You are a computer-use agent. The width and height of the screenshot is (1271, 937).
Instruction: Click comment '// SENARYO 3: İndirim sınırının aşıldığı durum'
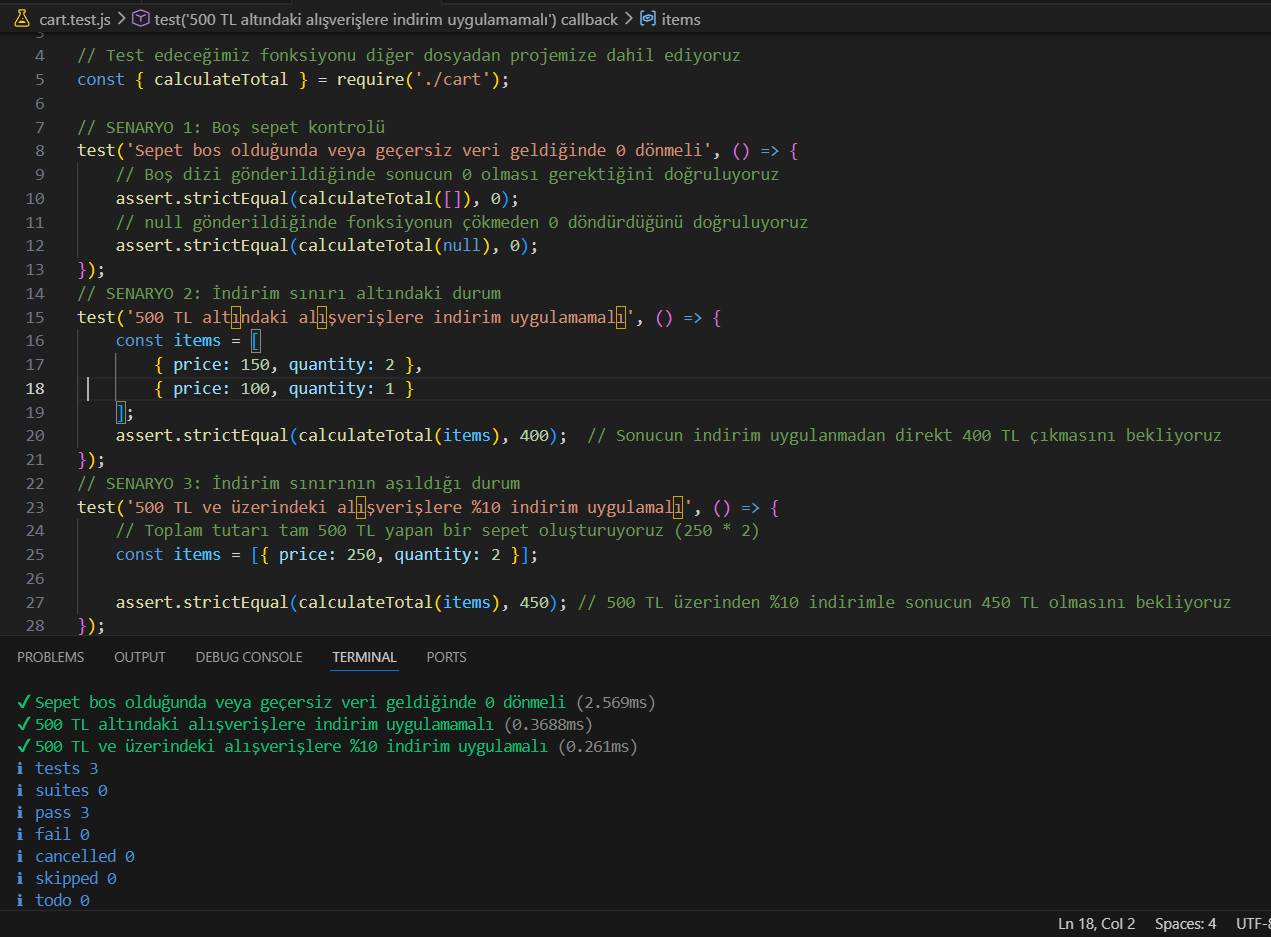click(299, 483)
